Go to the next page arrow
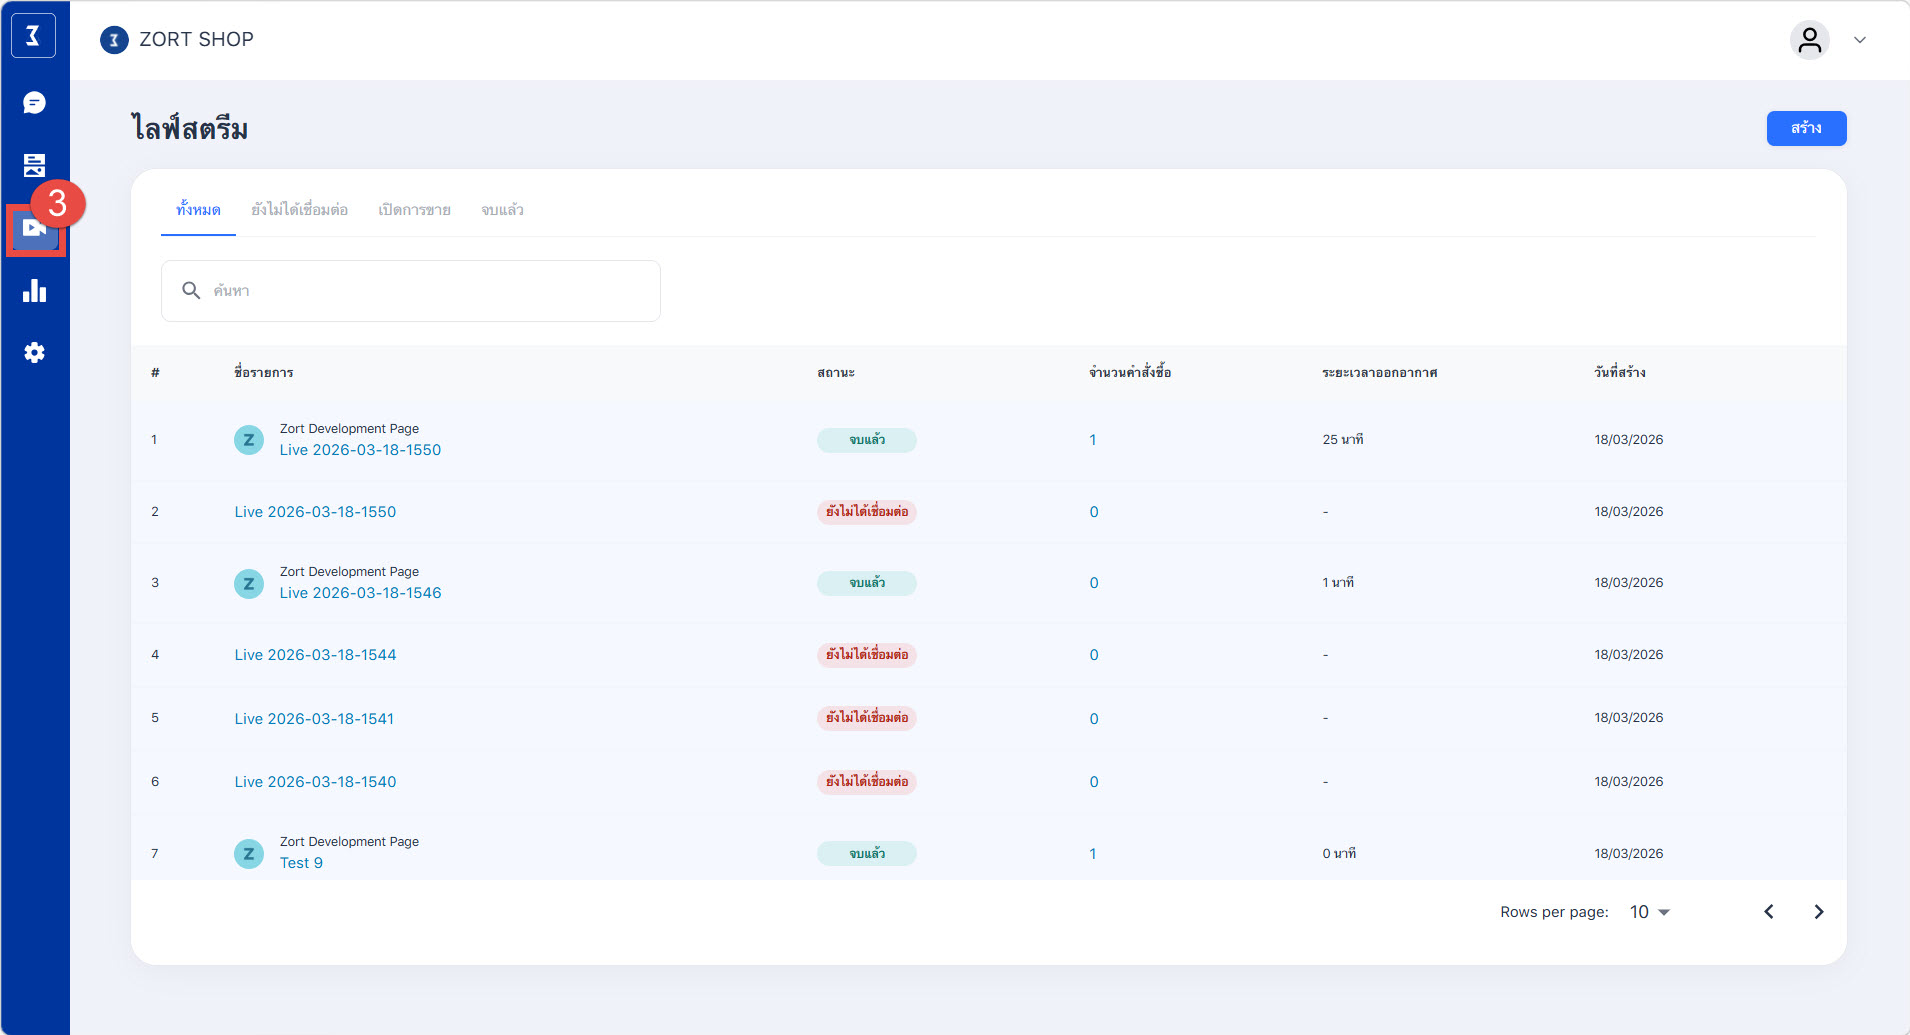 pyautogui.click(x=1818, y=912)
